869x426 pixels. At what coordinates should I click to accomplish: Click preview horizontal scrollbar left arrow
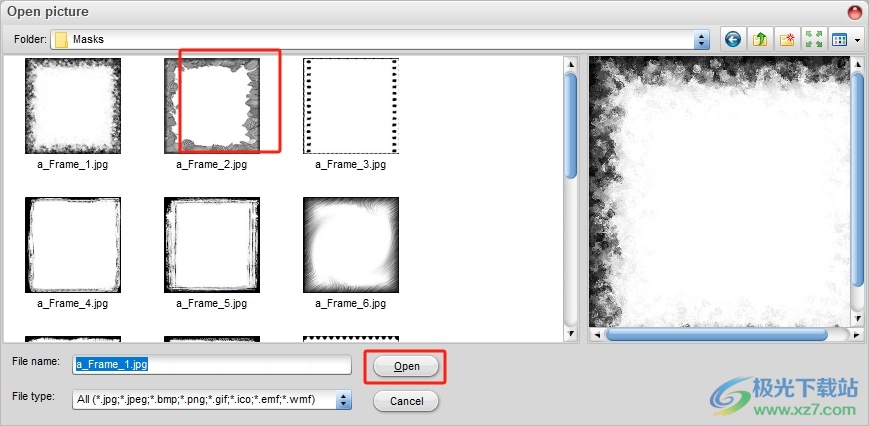coord(596,335)
